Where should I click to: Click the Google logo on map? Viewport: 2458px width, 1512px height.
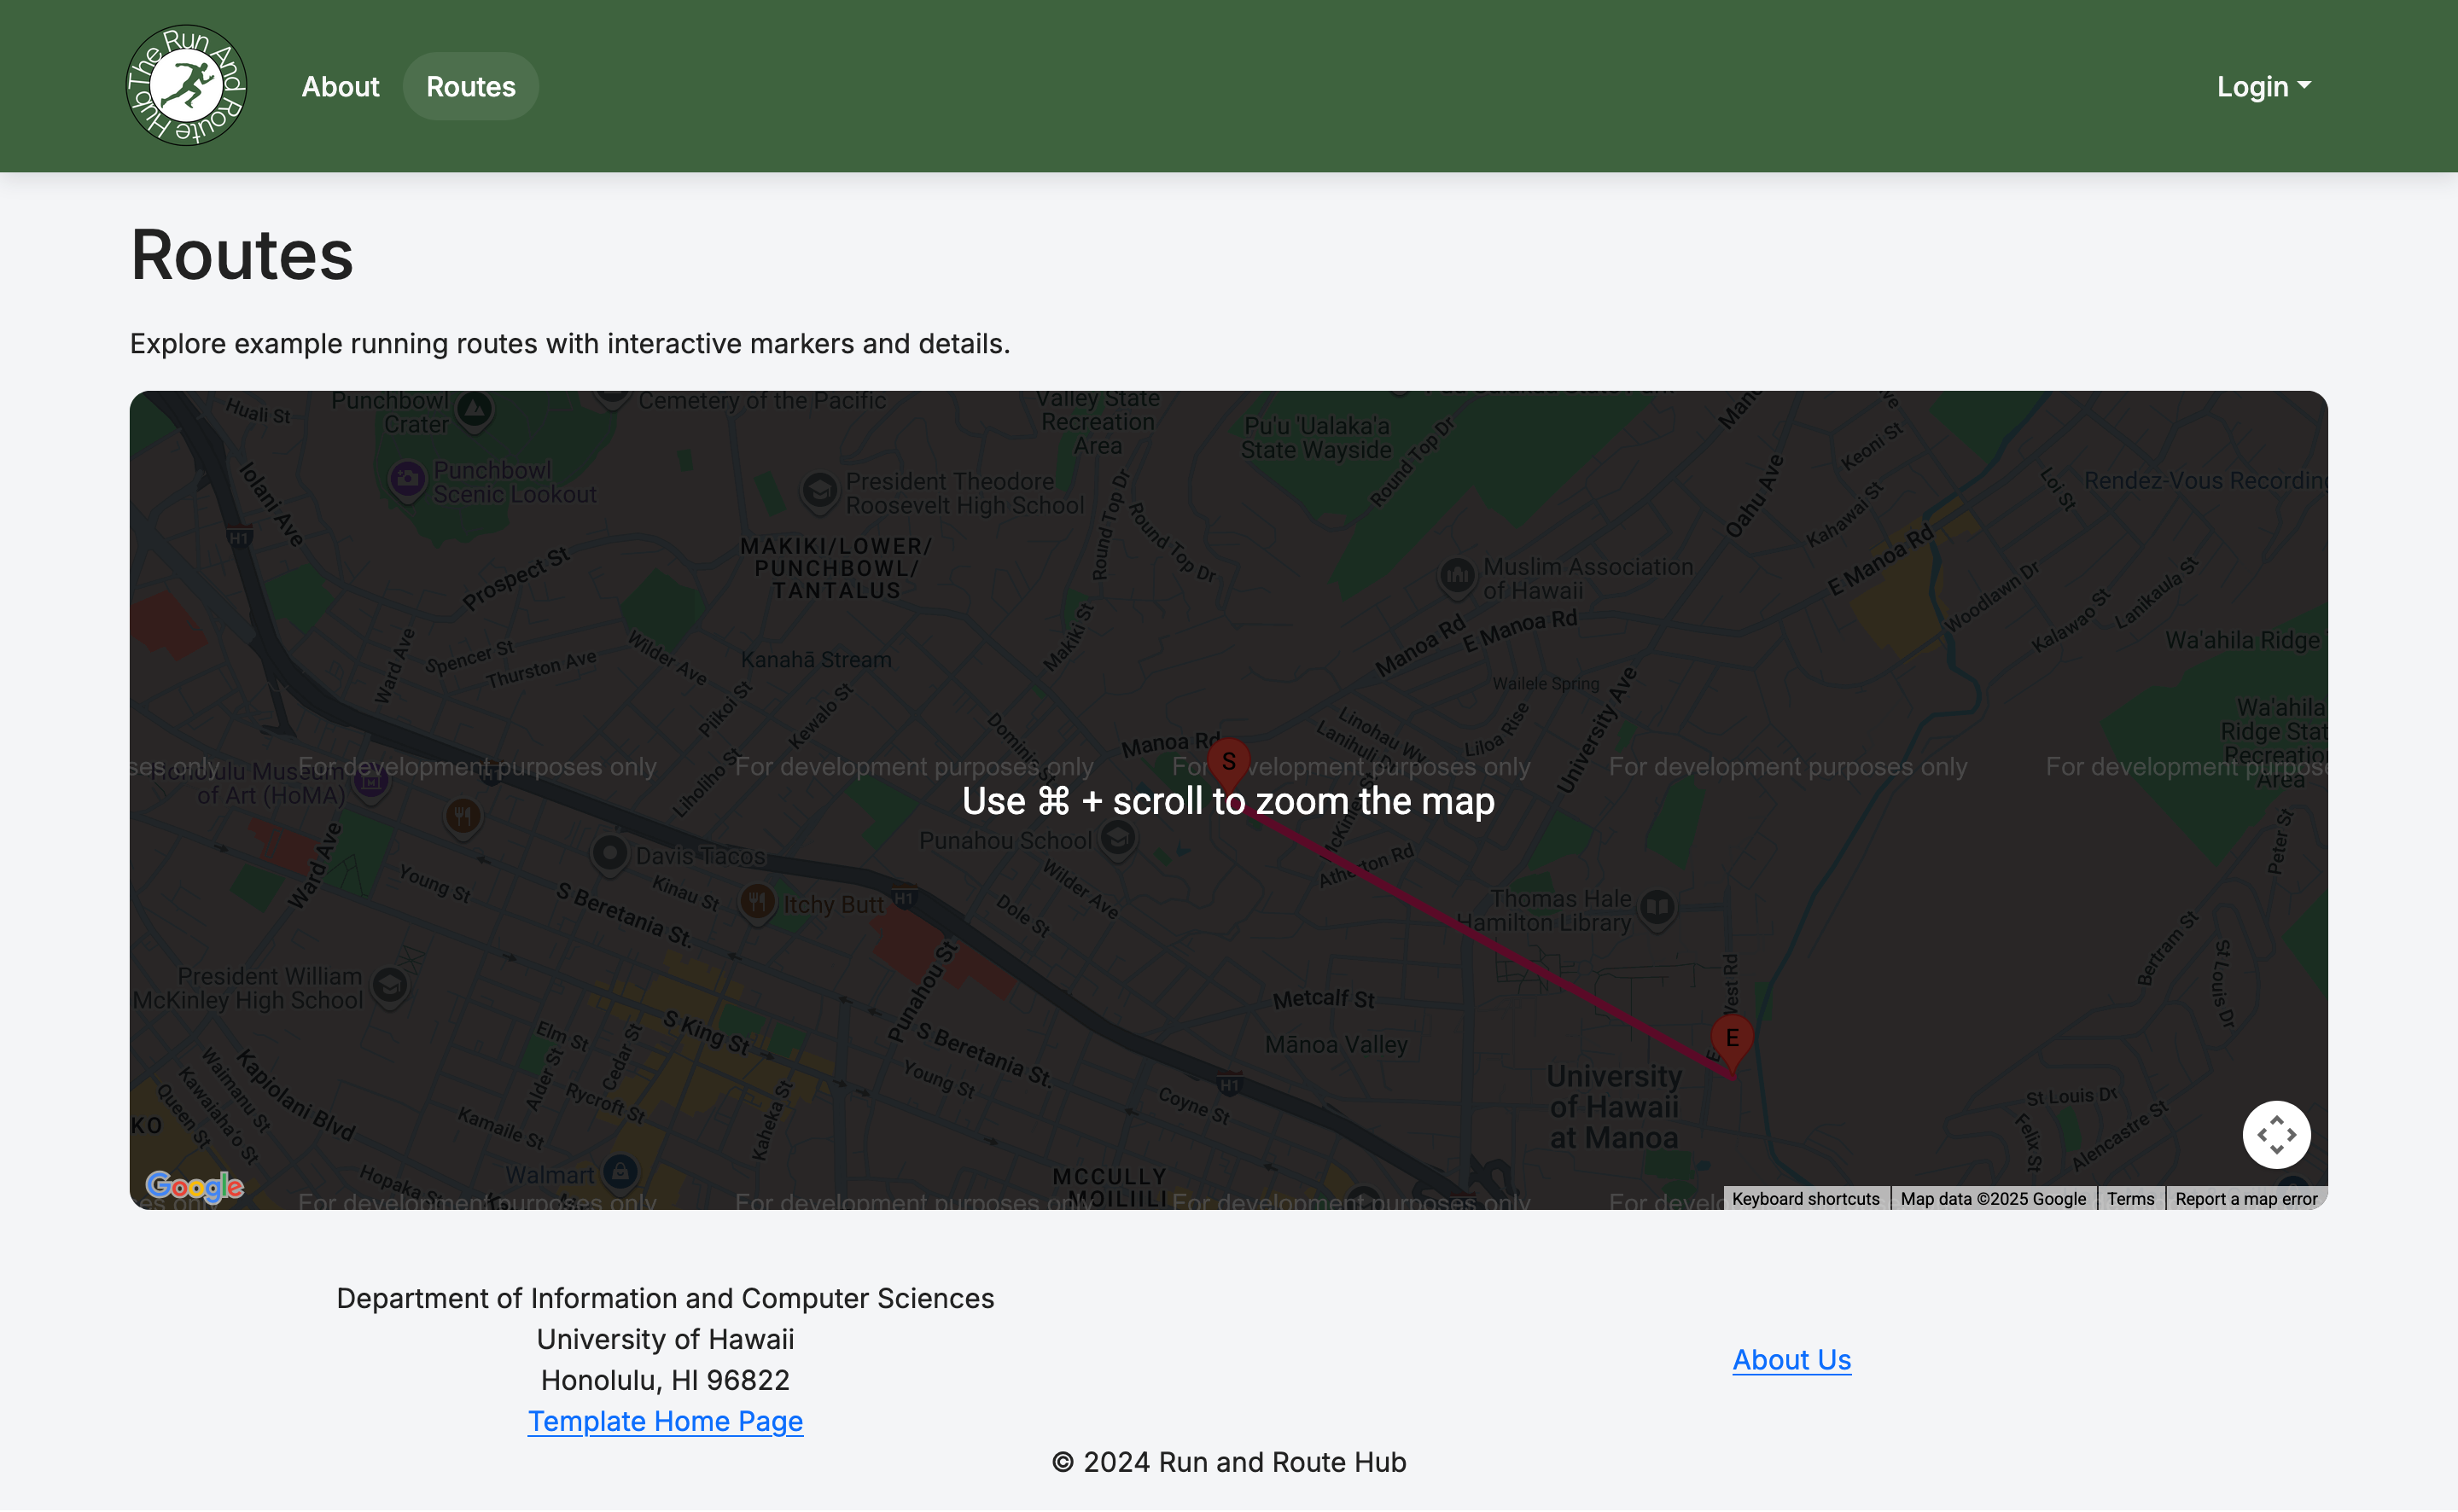194,1186
